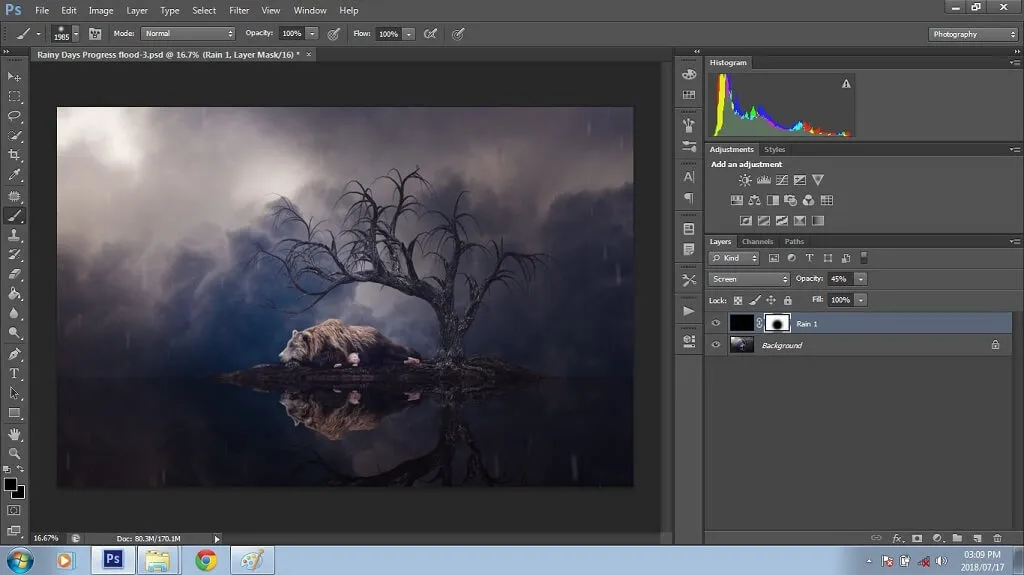Toggle lock transparent pixels
Viewport: 1024px width, 575px height.
coord(737,301)
